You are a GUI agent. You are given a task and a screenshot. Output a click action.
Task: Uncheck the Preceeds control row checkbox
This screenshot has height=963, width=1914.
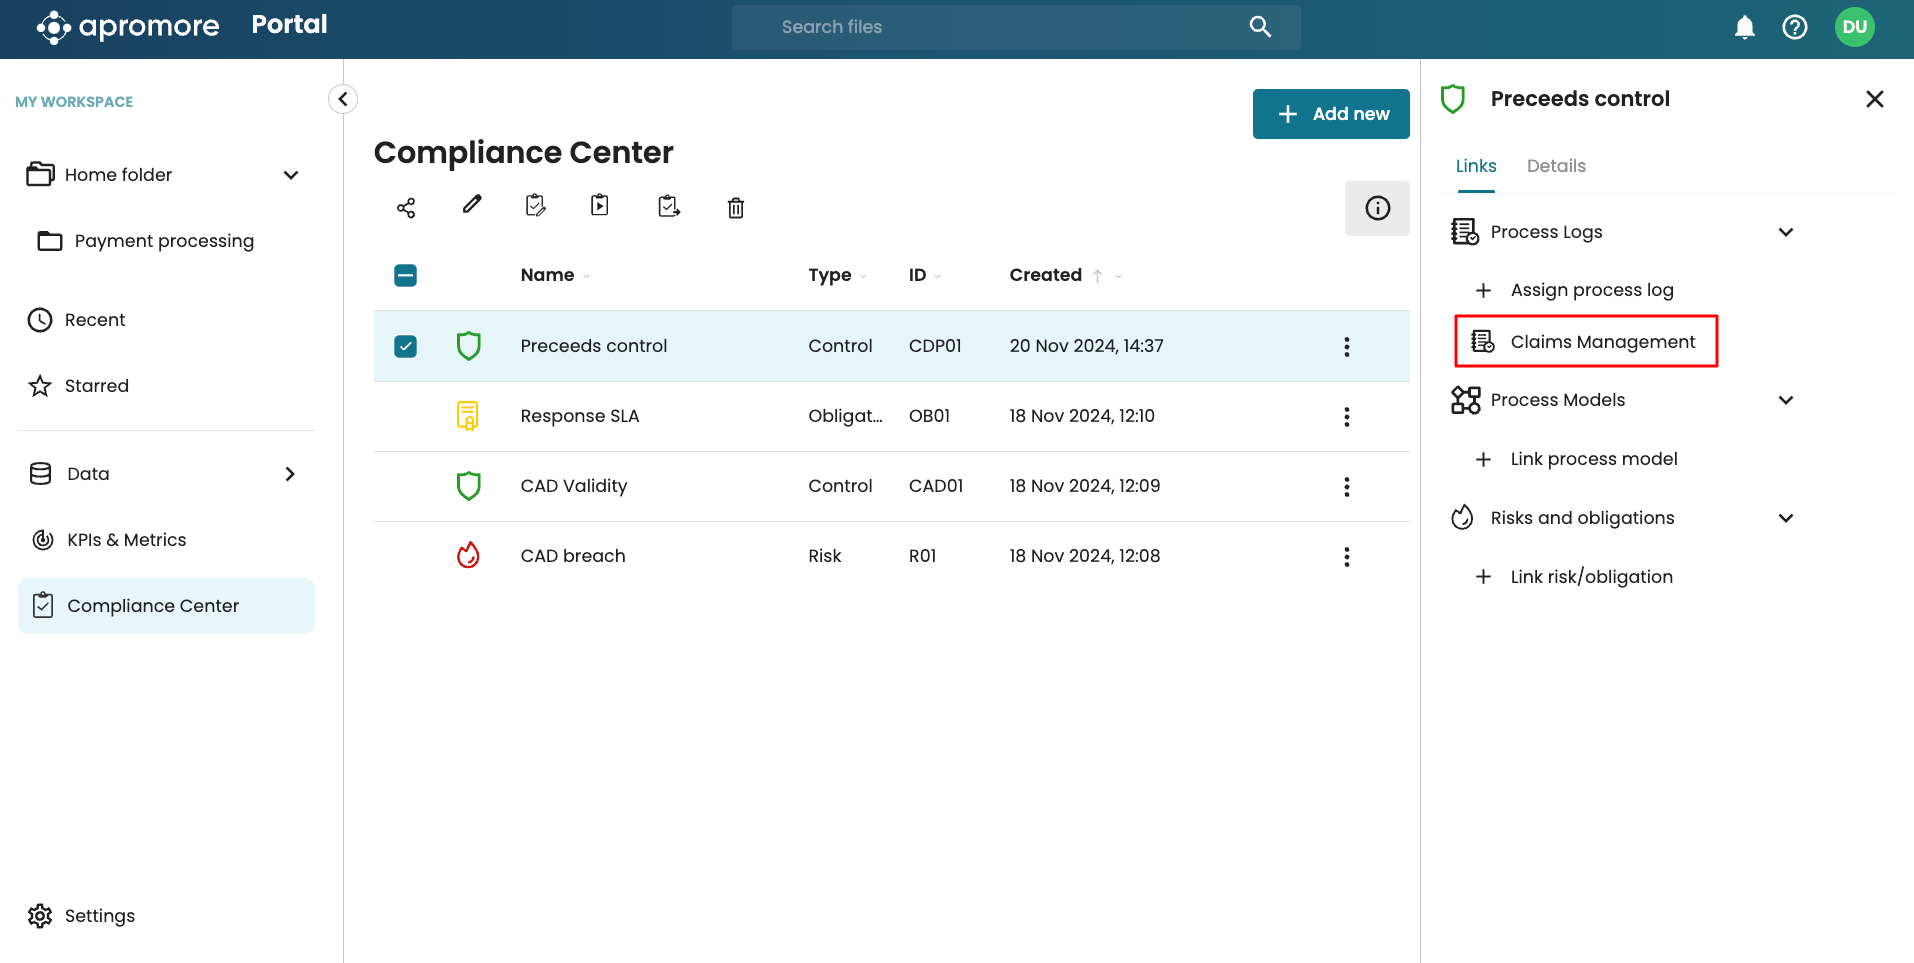(x=405, y=346)
